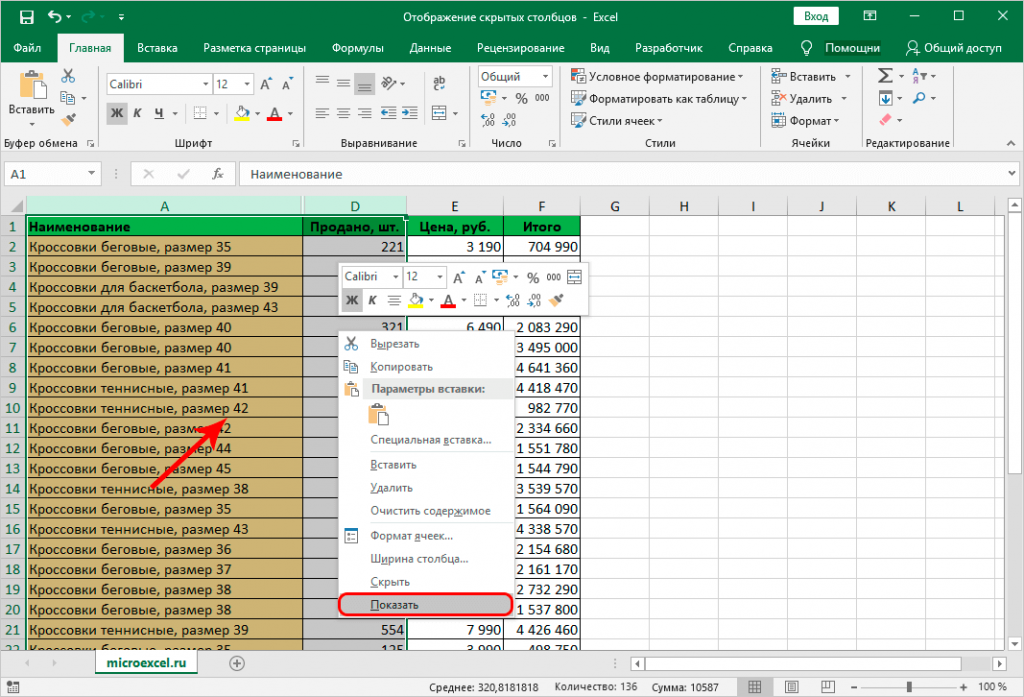Click the Undo arrow icon
The image size is (1024, 697).
click(55, 17)
